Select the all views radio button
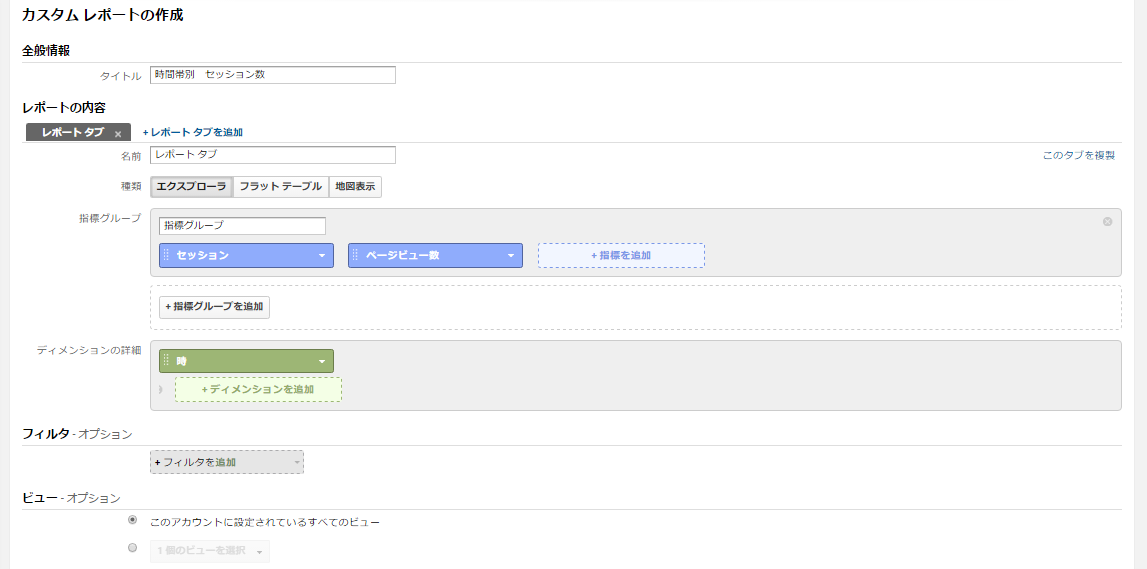Image resolution: width=1147 pixels, height=569 pixels. pyautogui.click(x=133, y=520)
